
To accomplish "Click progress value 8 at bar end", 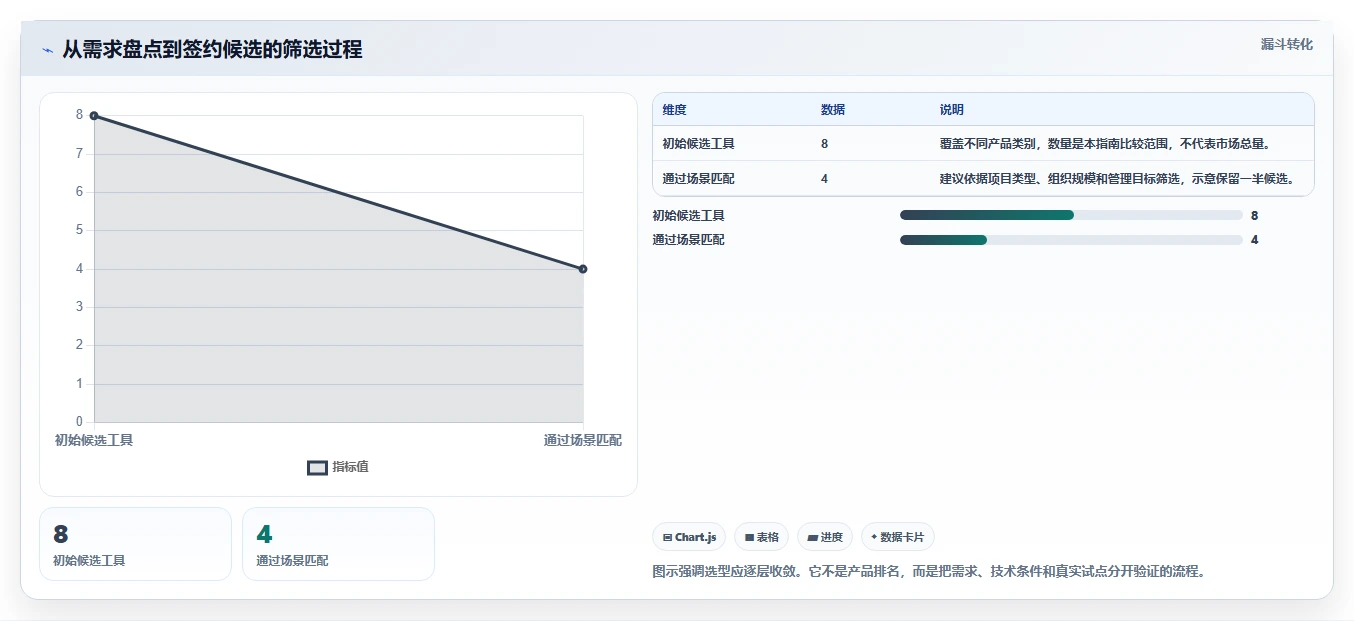I will tap(1254, 215).
